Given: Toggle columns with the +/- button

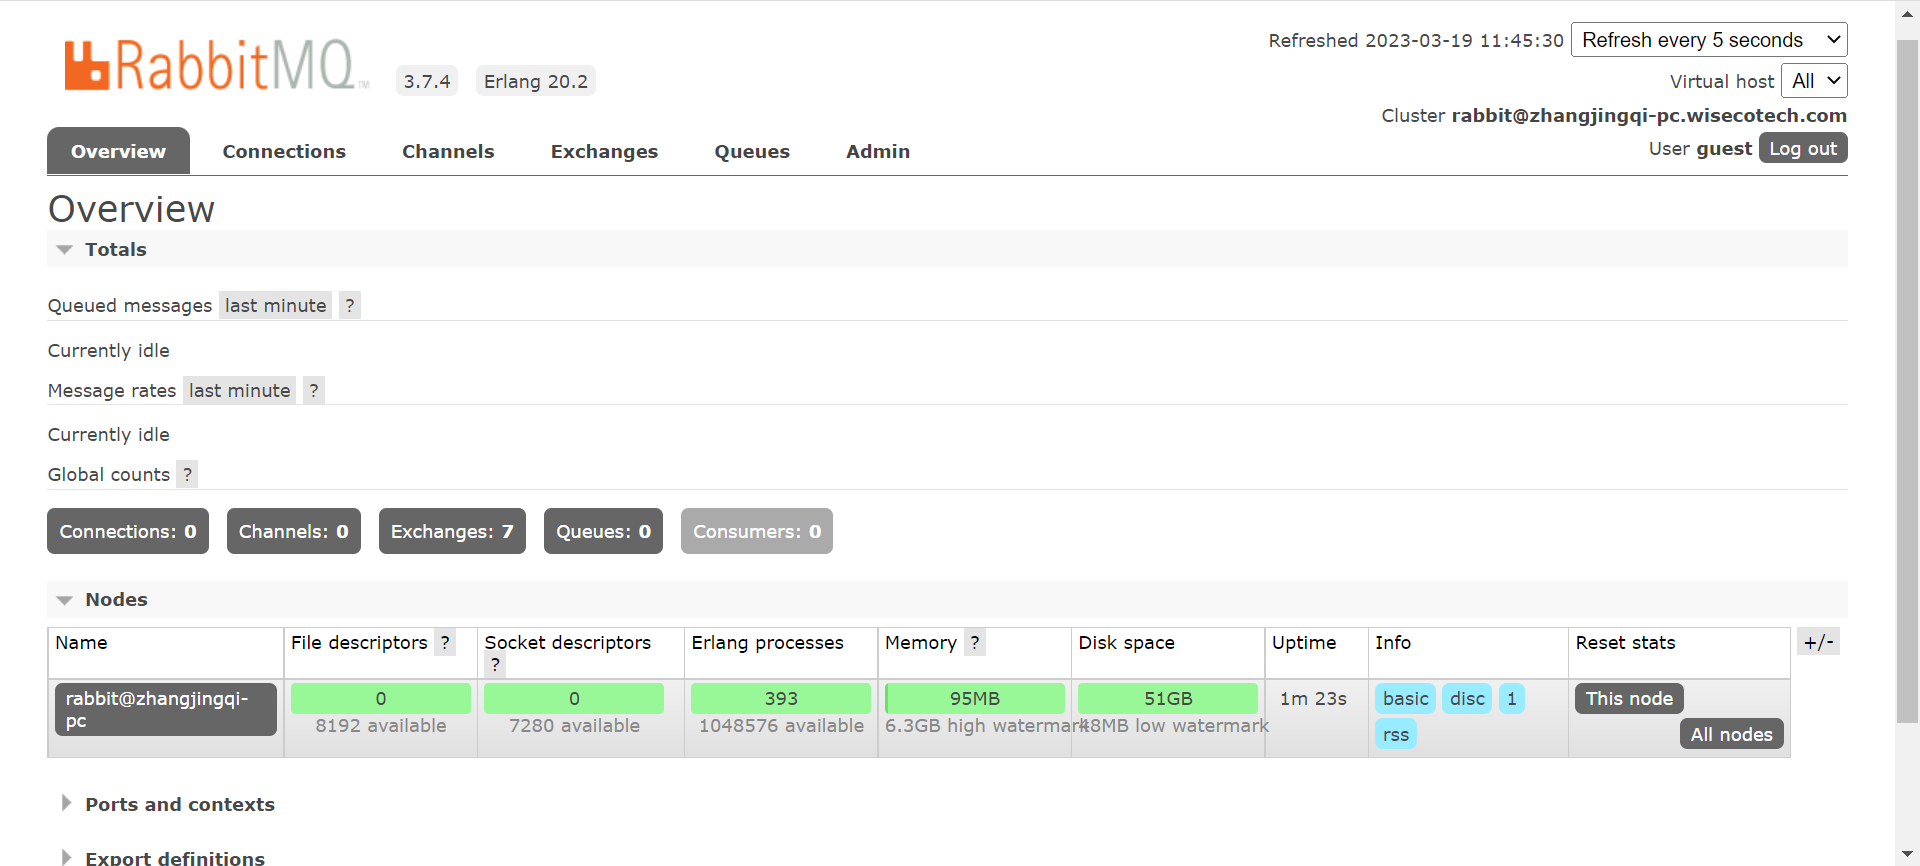Looking at the screenshot, I should (x=1818, y=642).
